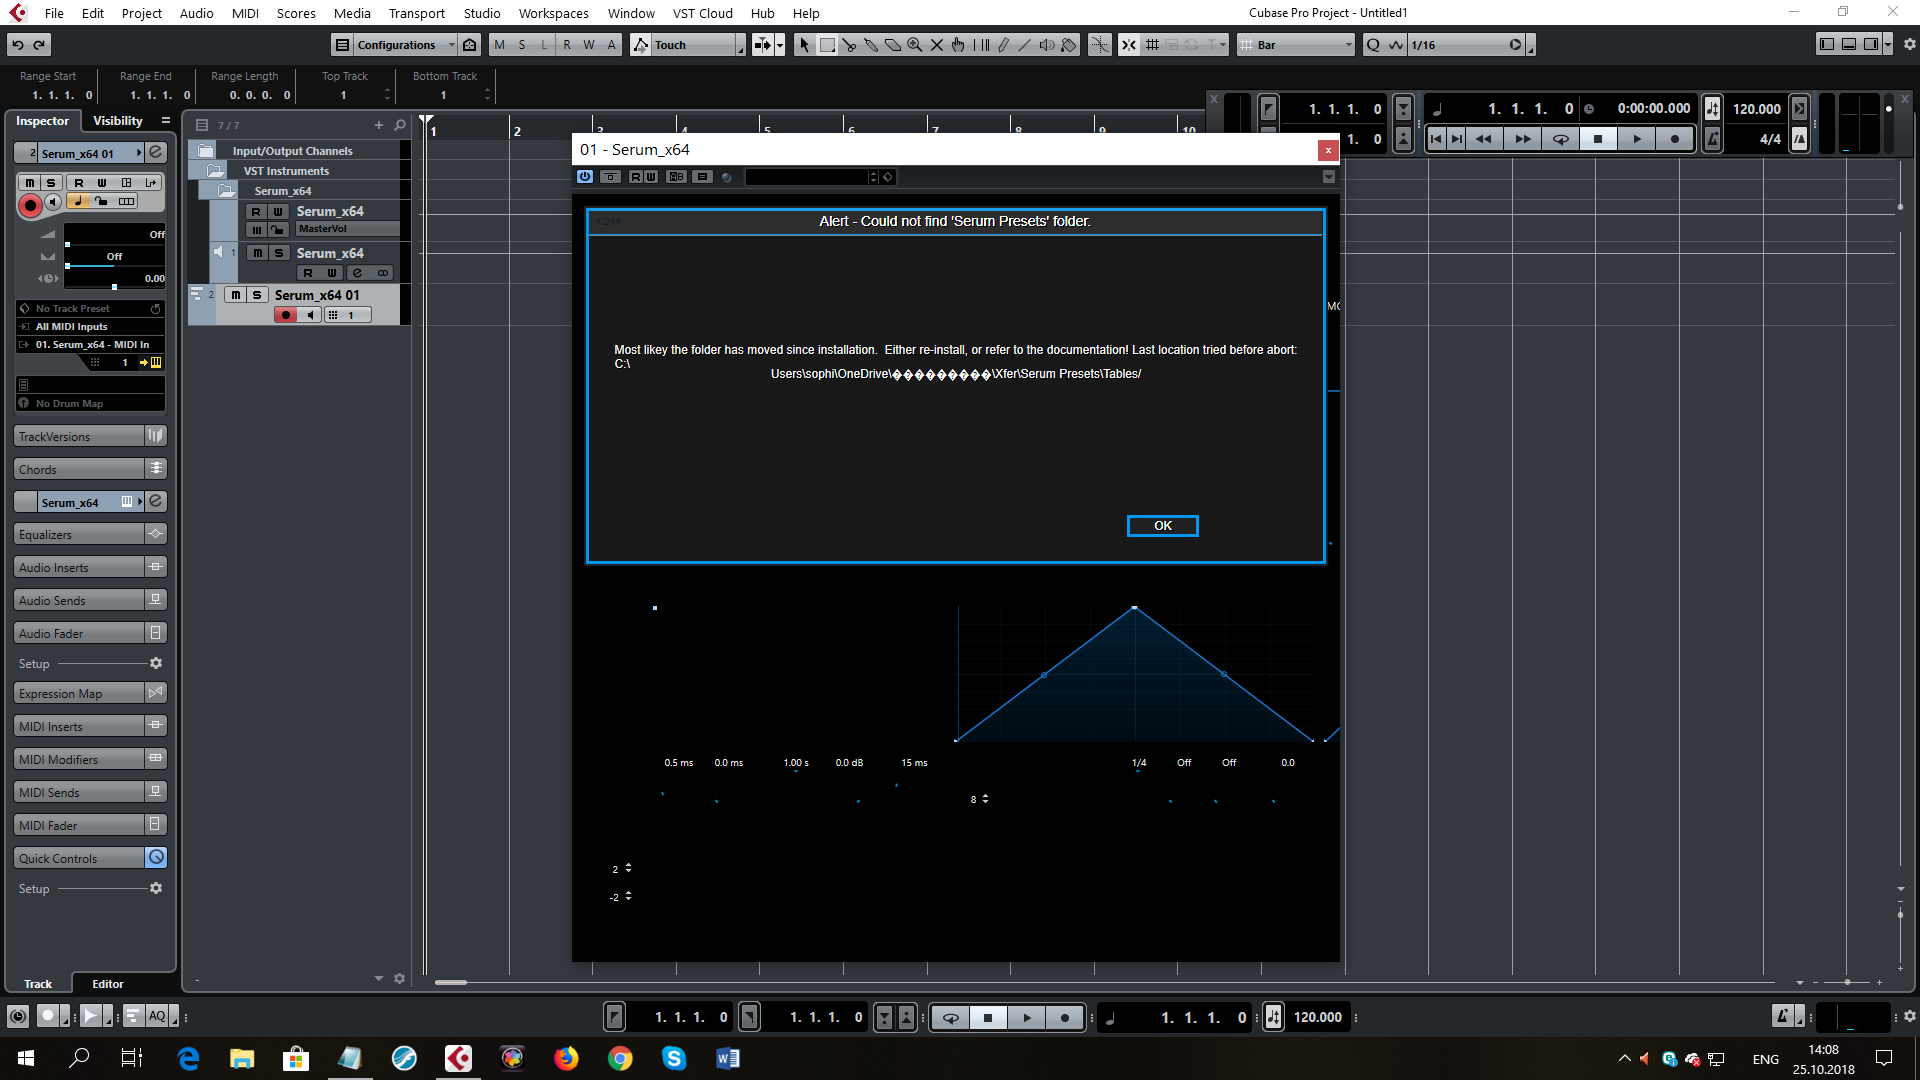
Task: Click the Loop transport icon in toolbar
Action: [x=949, y=1017]
